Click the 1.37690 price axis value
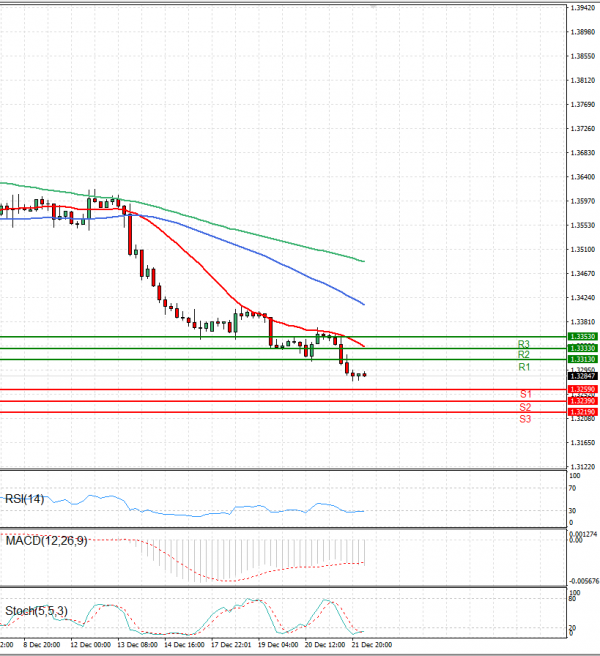 tap(583, 105)
